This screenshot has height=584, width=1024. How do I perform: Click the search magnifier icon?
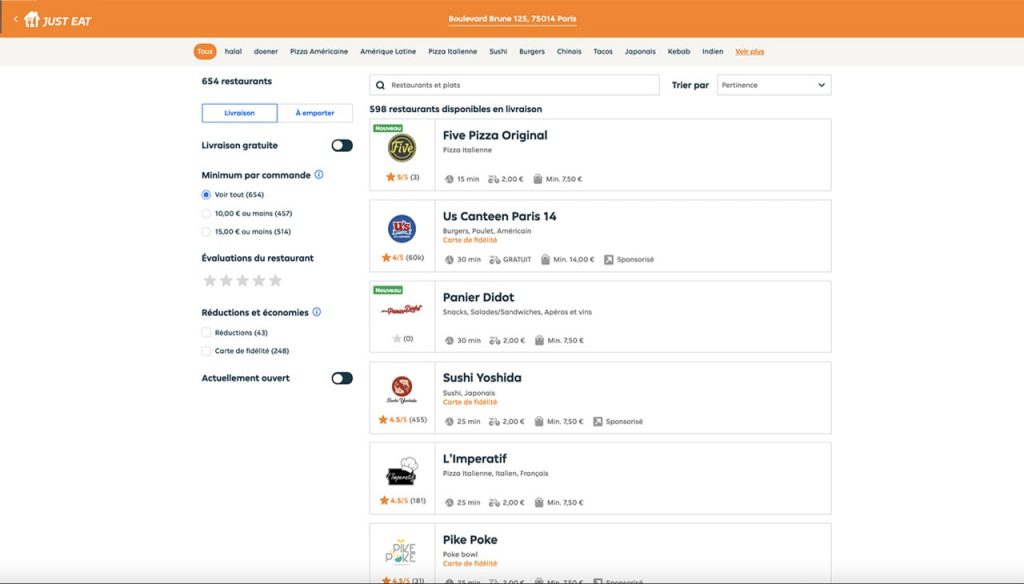(380, 85)
